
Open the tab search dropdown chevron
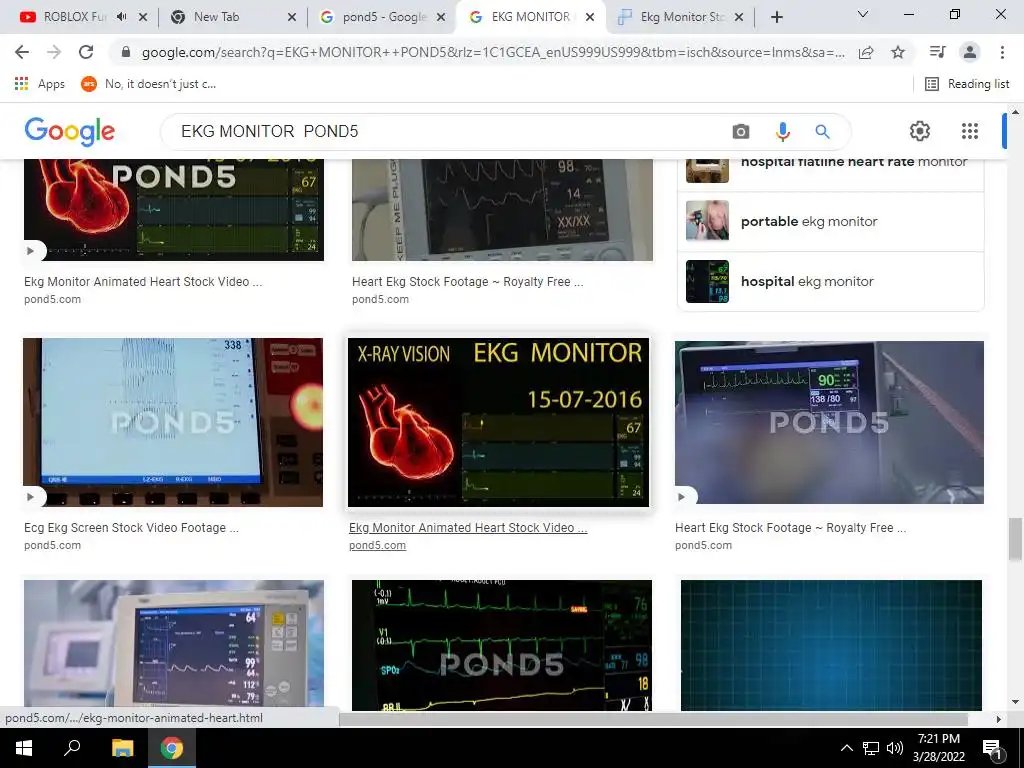click(x=863, y=14)
